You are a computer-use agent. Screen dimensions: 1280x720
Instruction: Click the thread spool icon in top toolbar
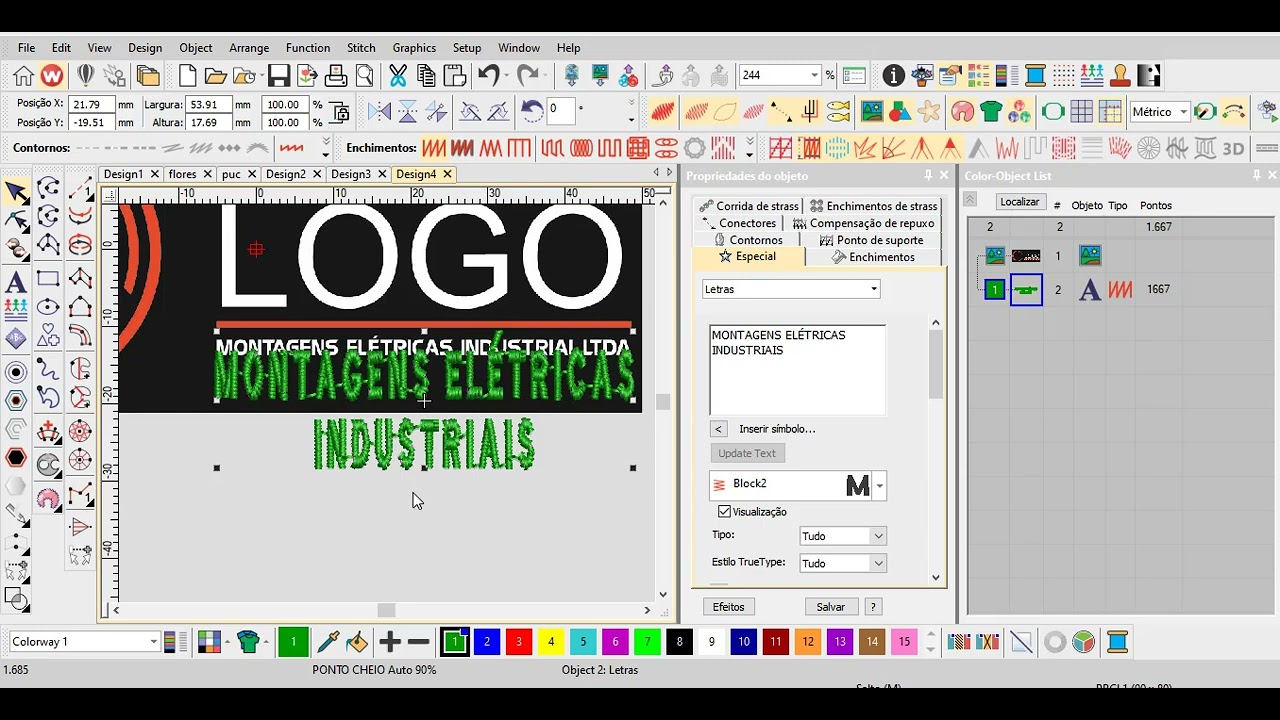coord(1035,75)
